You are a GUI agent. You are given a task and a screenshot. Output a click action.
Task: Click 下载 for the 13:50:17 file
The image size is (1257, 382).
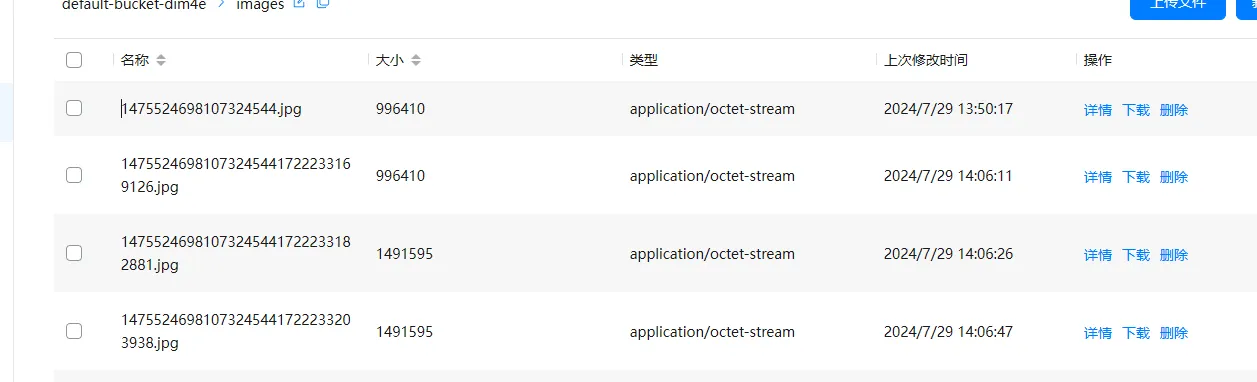(1136, 110)
